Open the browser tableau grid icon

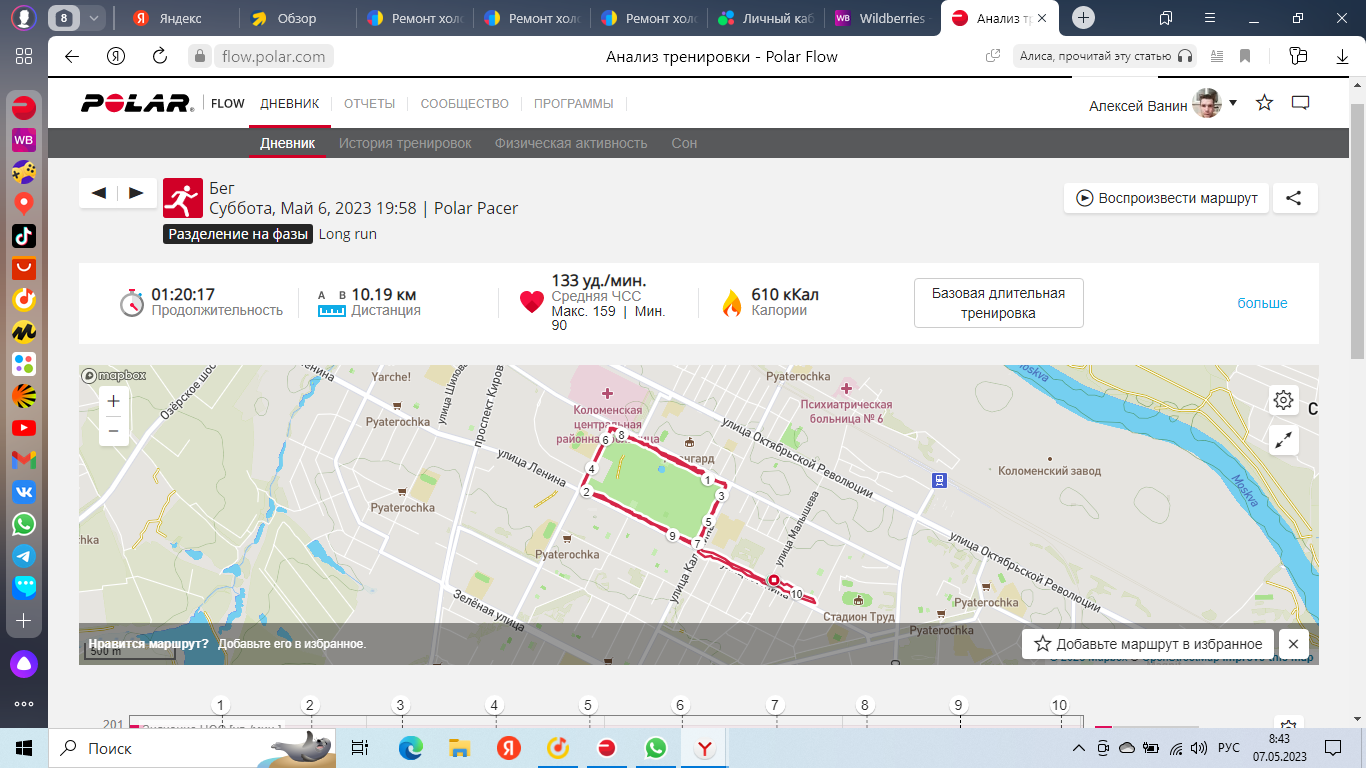(24, 56)
